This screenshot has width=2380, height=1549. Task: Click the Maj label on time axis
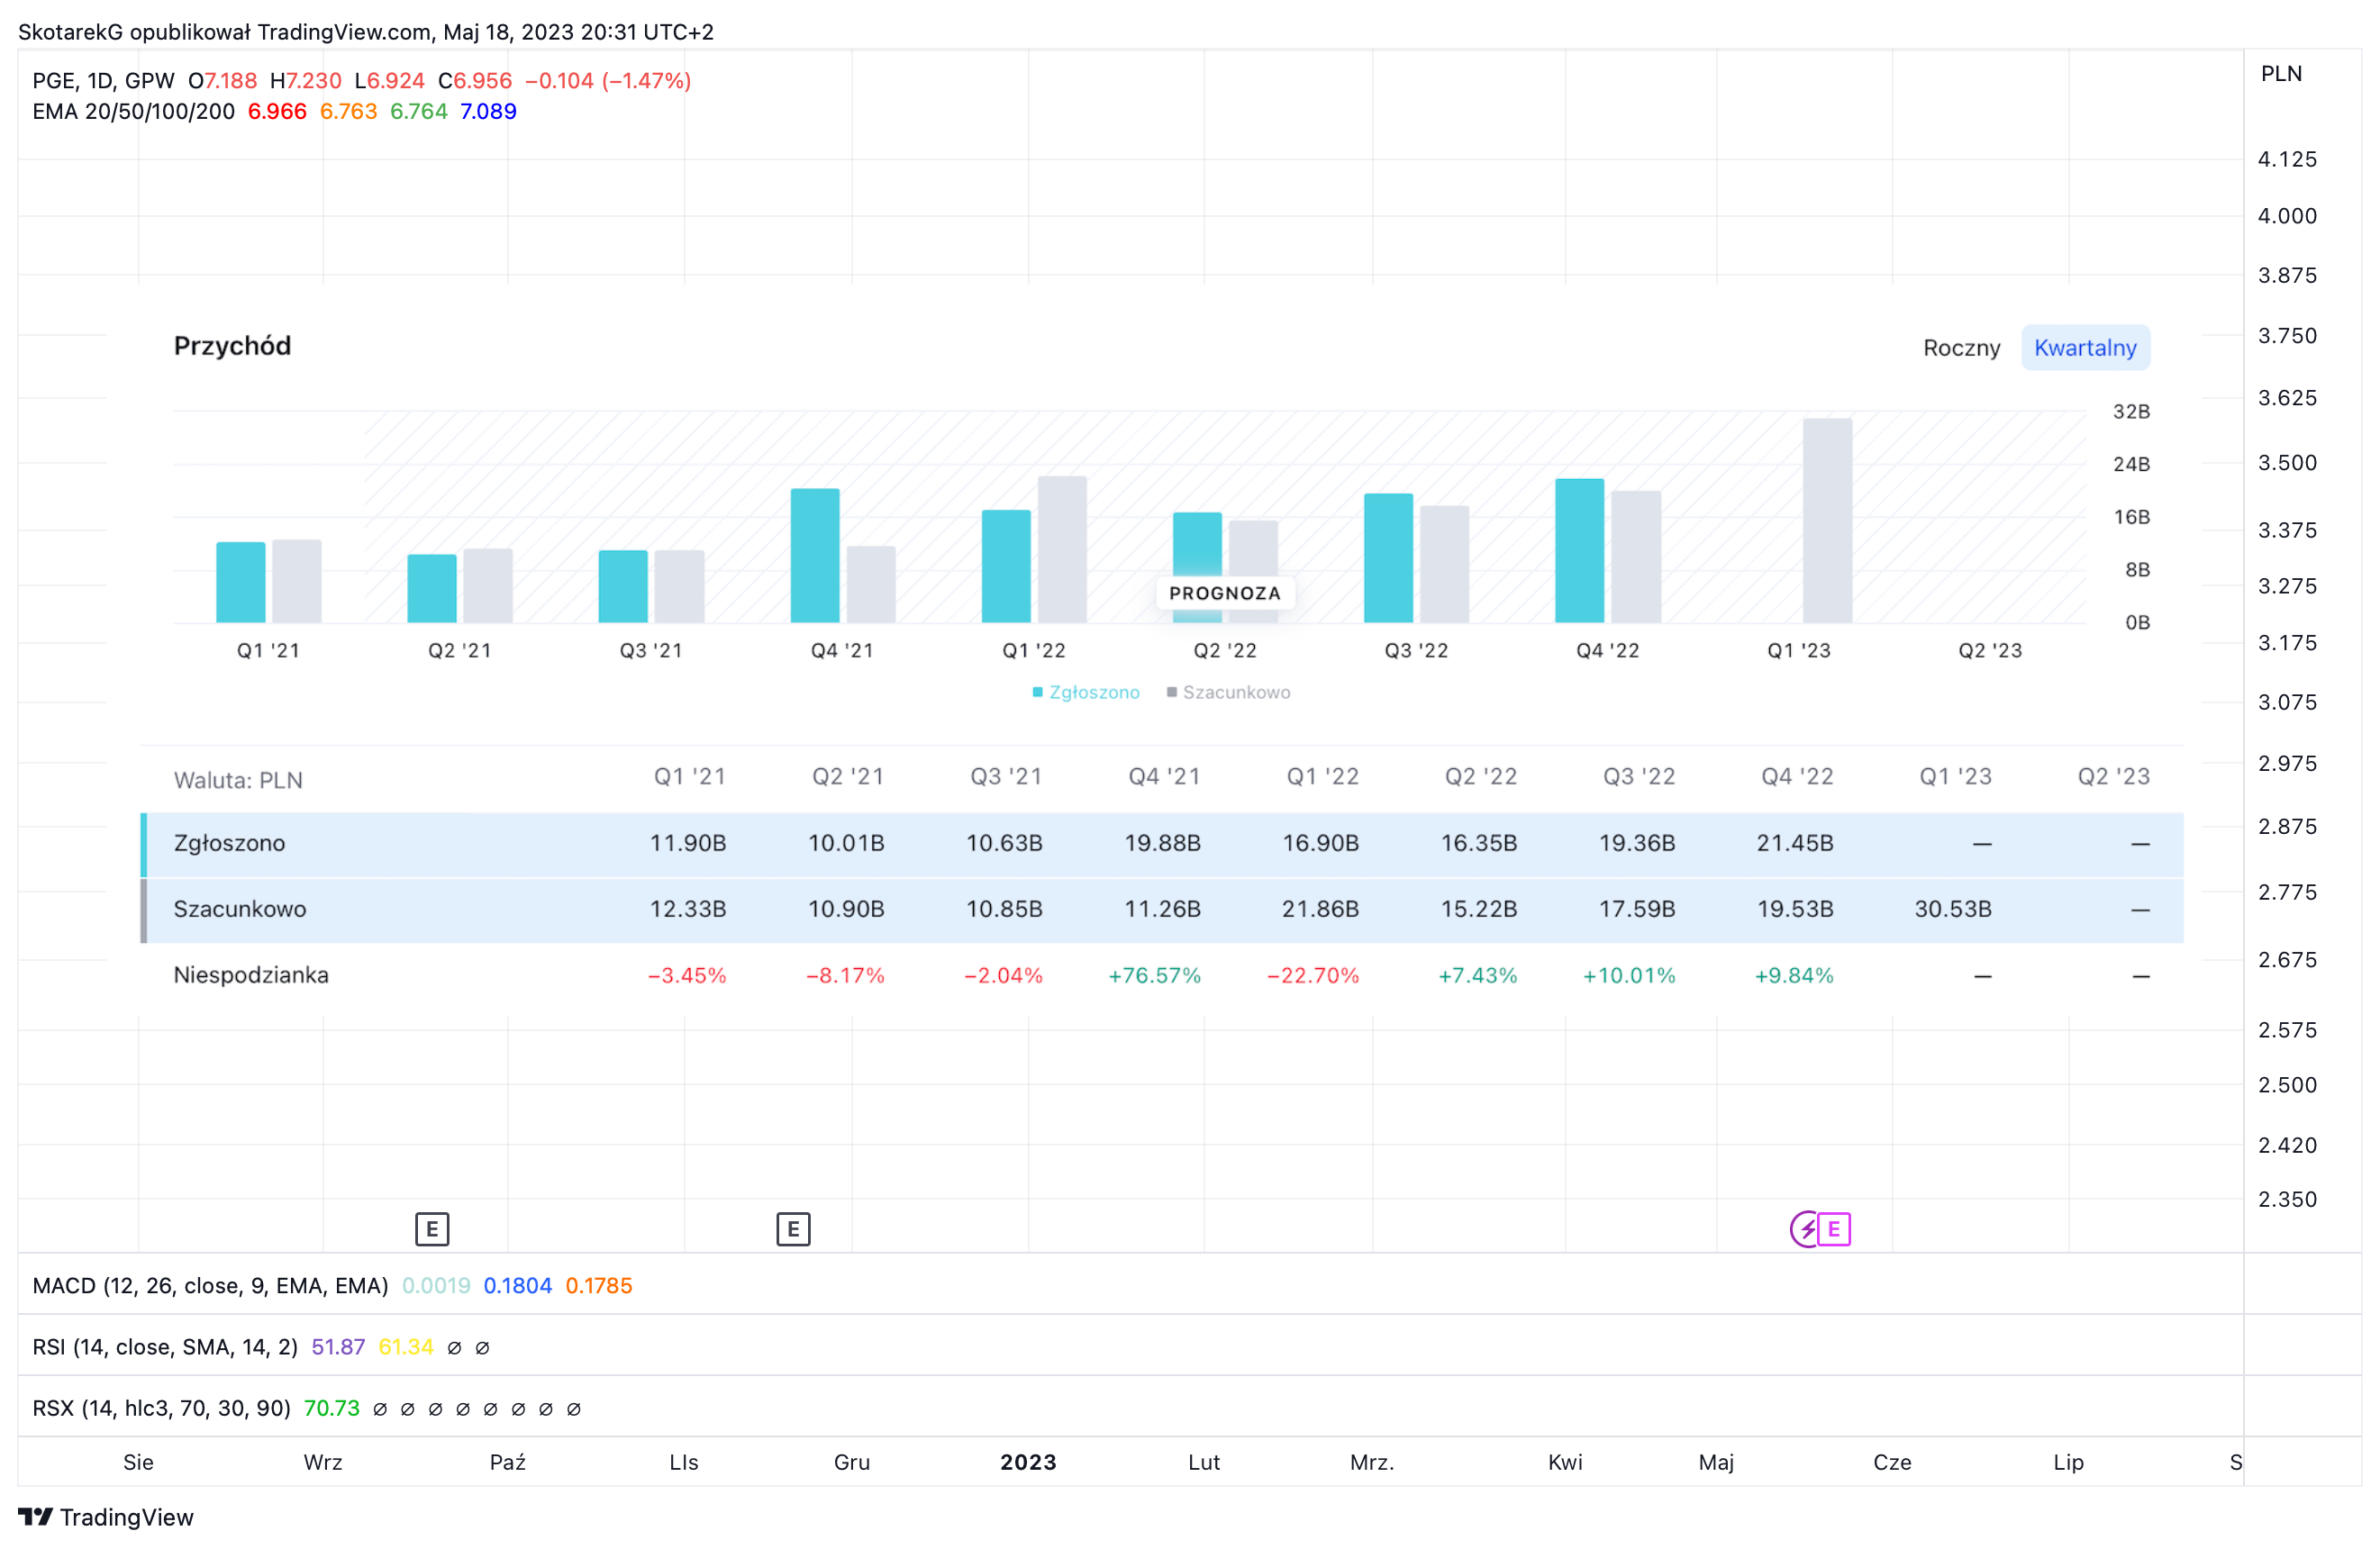pyautogui.click(x=1716, y=1462)
